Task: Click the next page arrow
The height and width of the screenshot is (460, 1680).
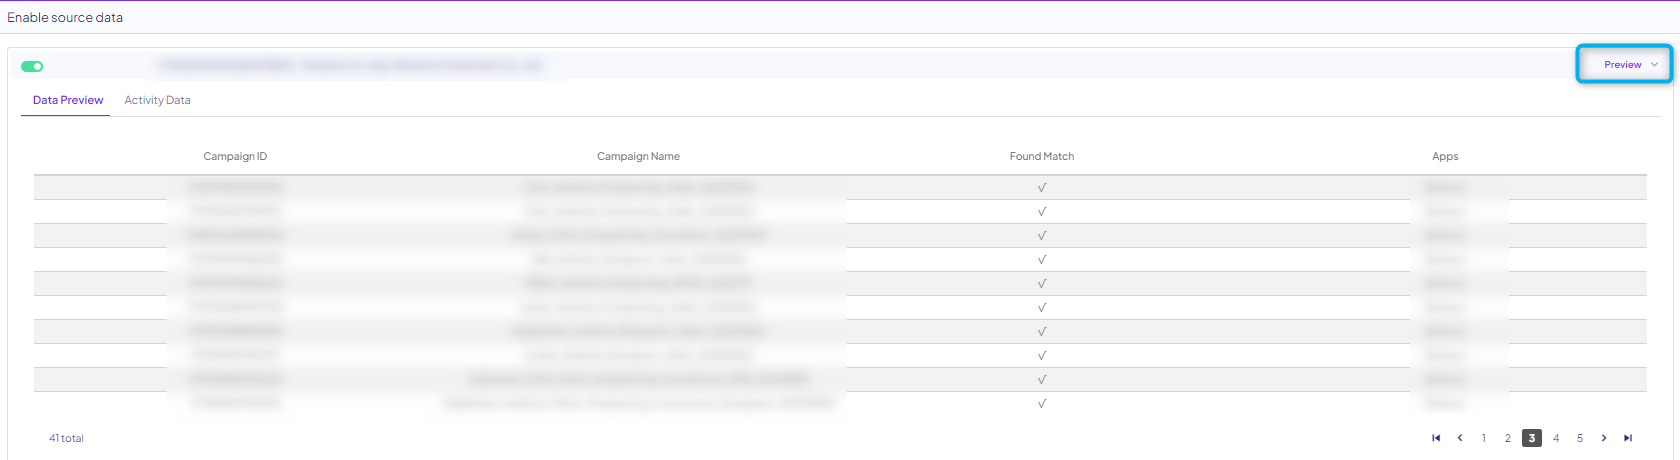Action: click(x=1604, y=438)
